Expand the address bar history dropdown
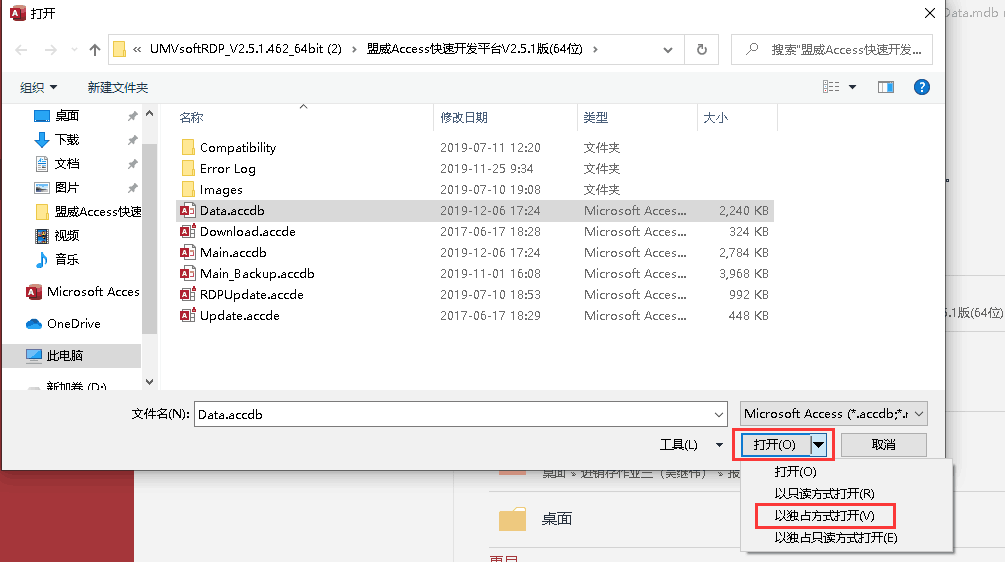 click(668, 49)
